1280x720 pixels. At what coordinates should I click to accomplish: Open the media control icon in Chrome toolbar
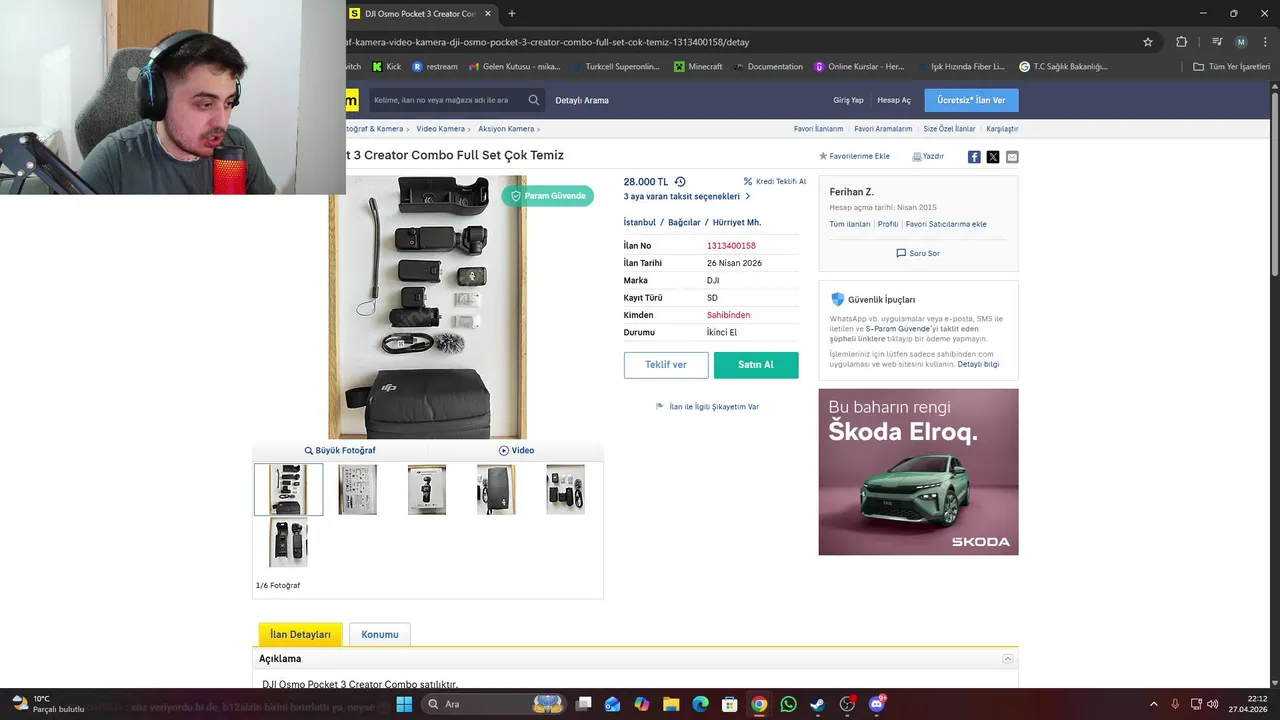(x=1216, y=42)
